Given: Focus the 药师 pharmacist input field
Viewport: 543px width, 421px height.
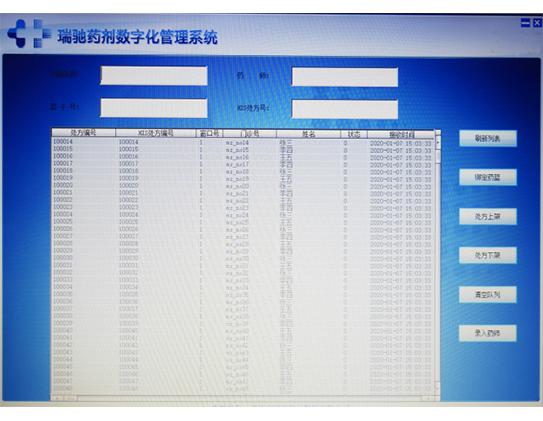Looking at the screenshot, I should click(345, 77).
